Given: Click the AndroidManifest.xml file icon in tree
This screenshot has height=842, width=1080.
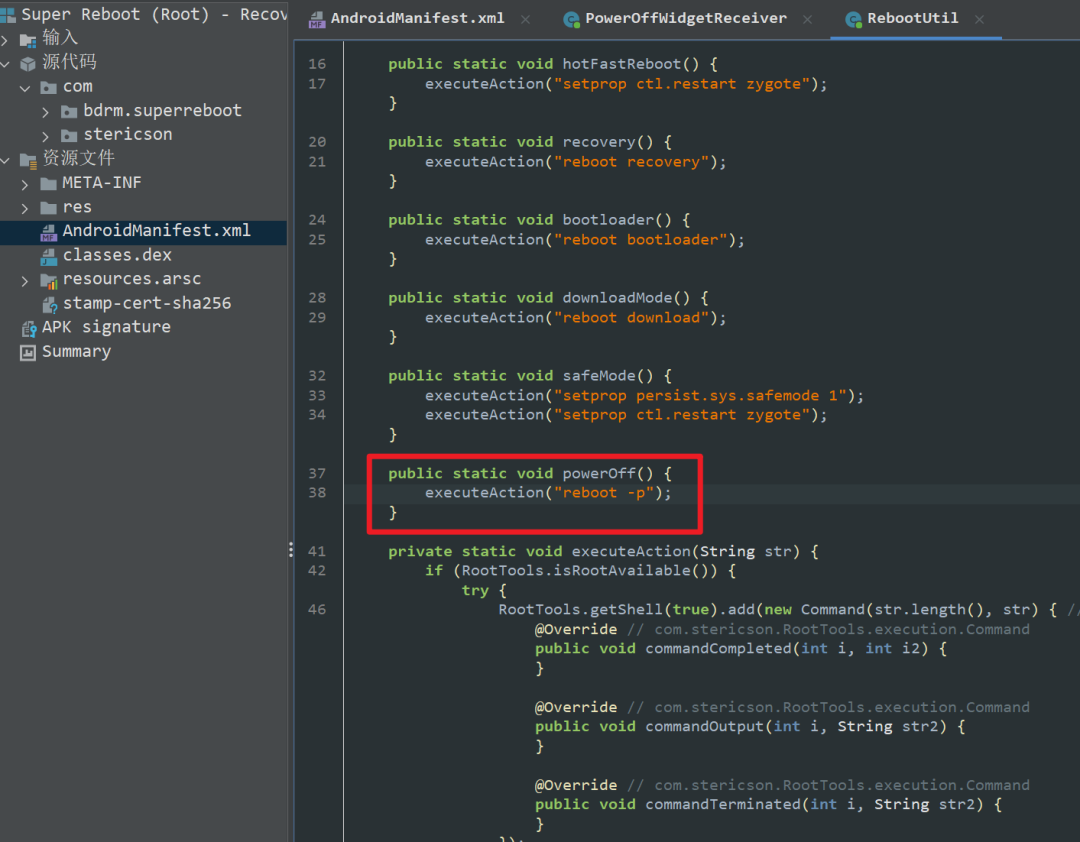Looking at the screenshot, I should (48, 233).
